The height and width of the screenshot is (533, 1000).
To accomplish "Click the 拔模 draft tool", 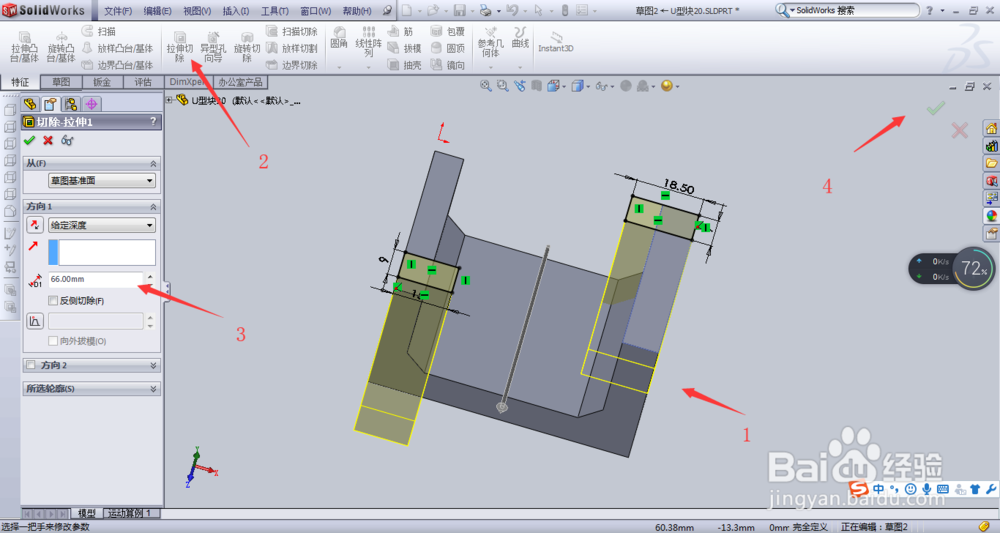I will (x=404, y=48).
